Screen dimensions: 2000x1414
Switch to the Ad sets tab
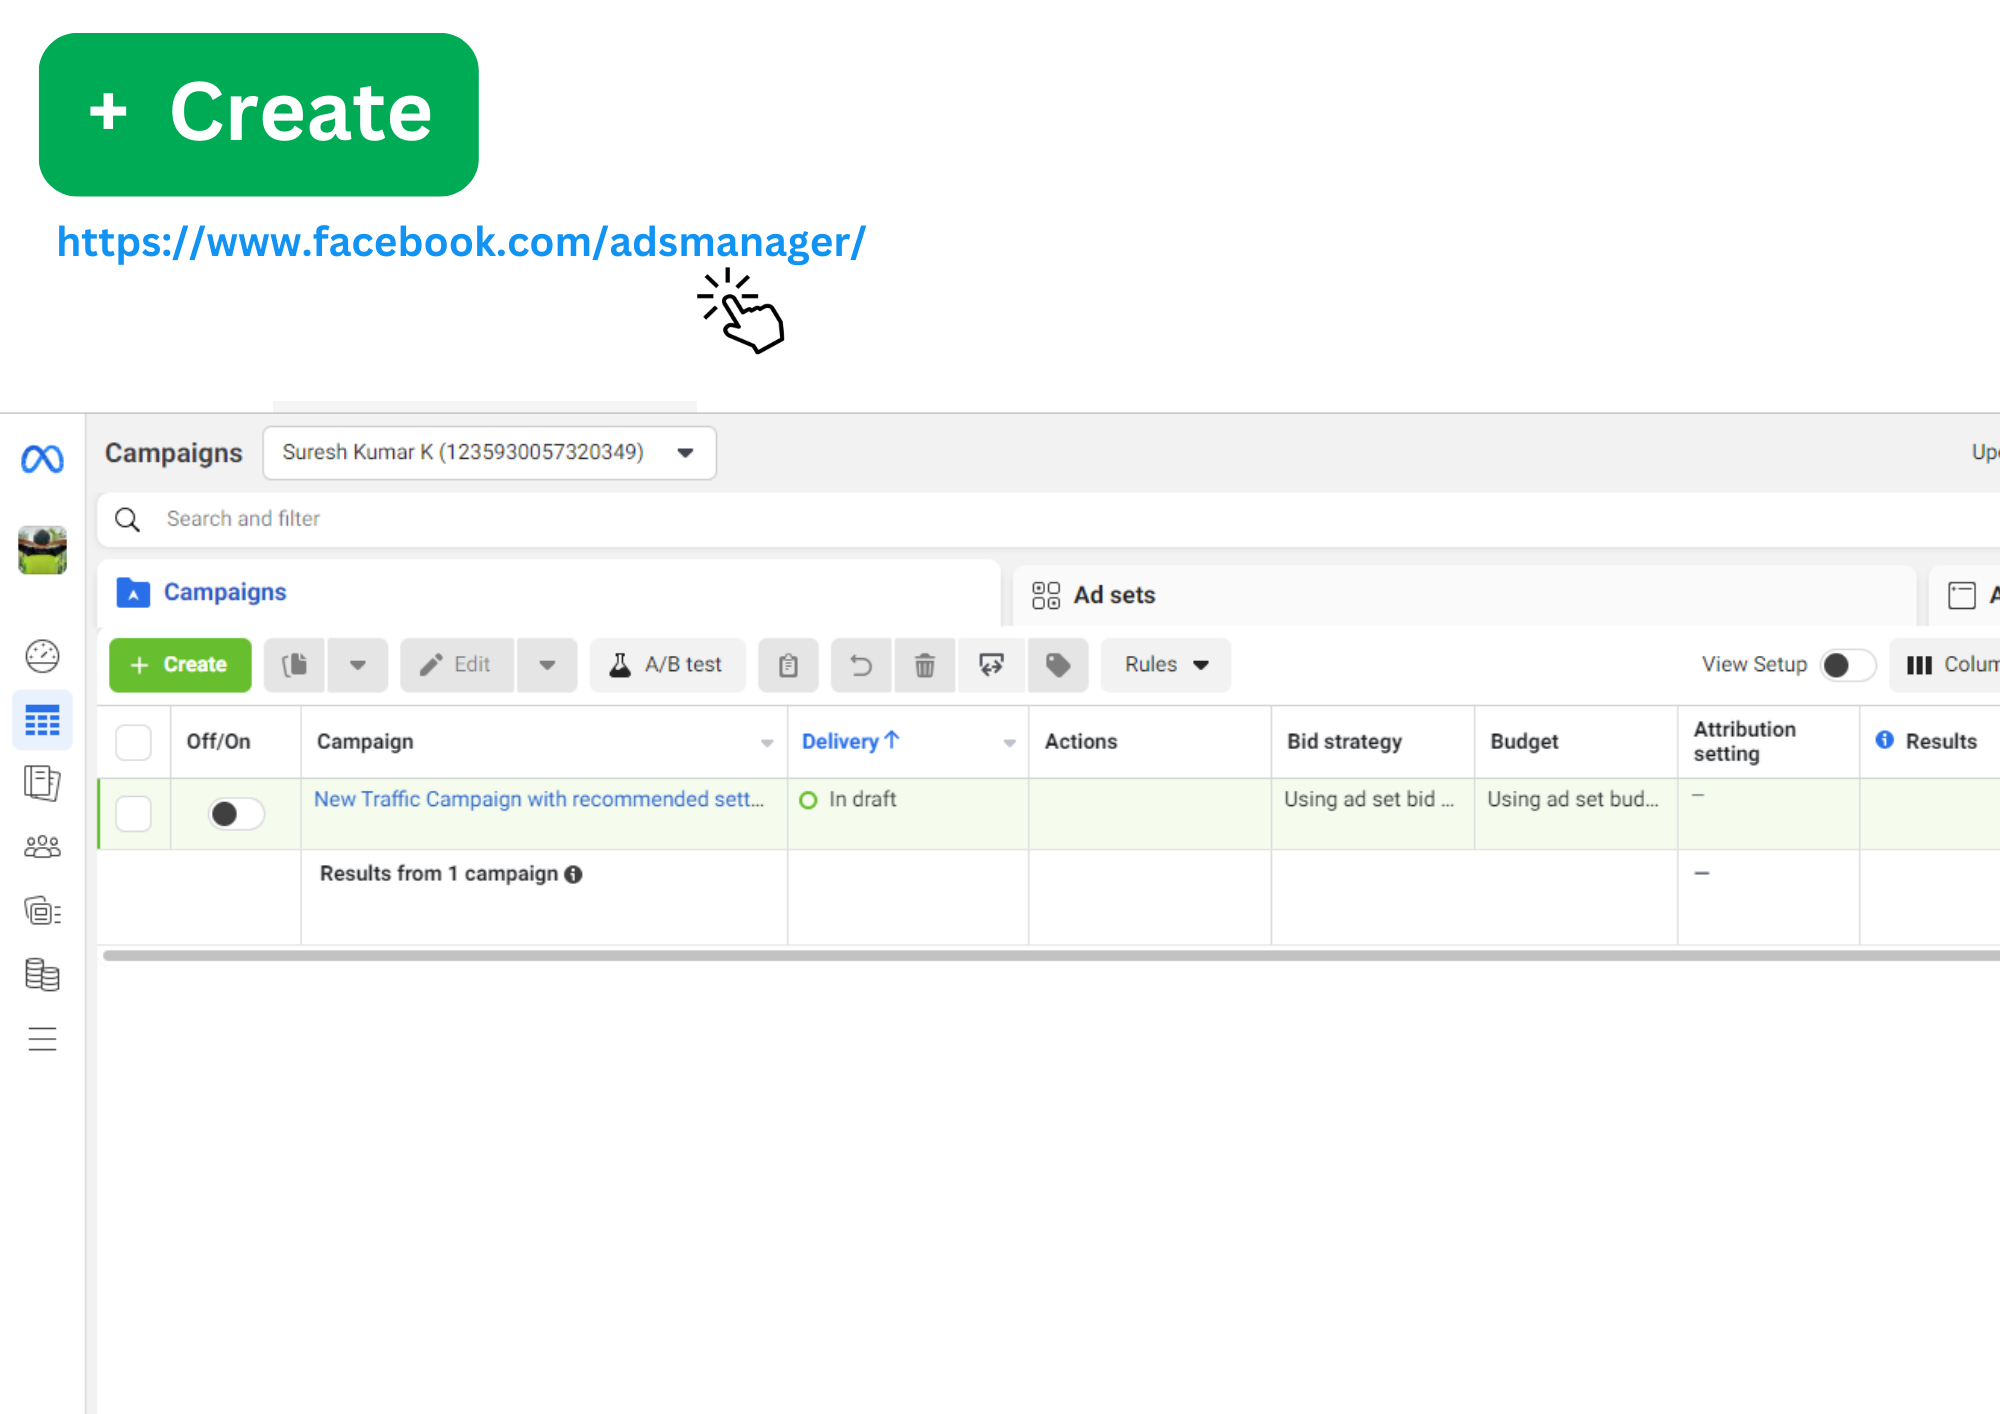[1464, 595]
